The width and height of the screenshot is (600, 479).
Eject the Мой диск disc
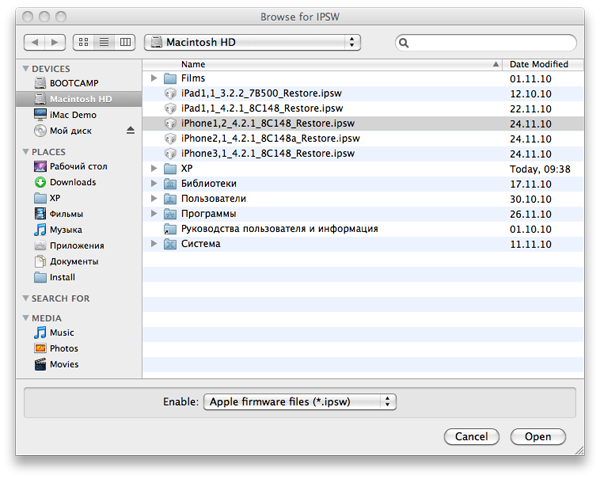(130, 130)
